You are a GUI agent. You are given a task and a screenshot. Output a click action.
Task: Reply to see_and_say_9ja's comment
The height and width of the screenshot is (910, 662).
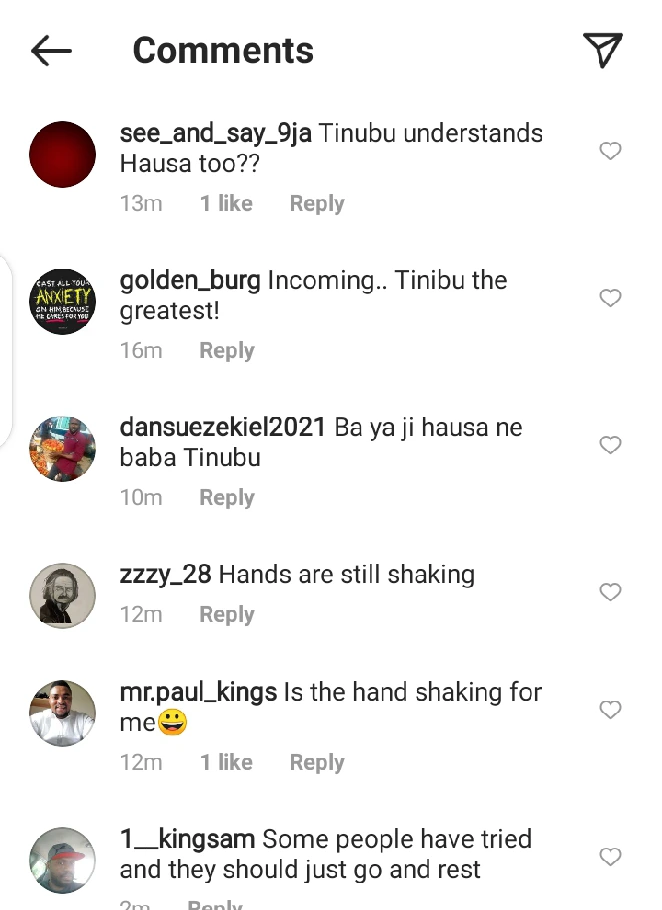(x=317, y=204)
